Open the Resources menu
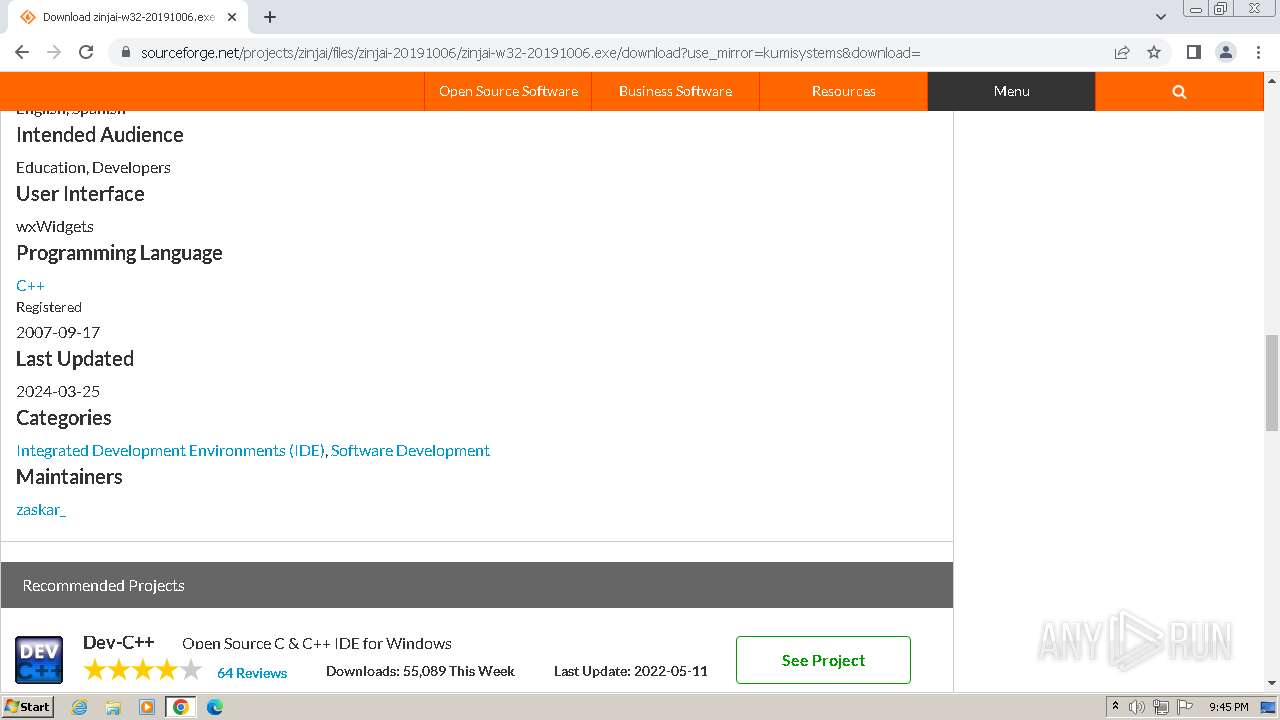The image size is (1280, 720). [843, 91]
